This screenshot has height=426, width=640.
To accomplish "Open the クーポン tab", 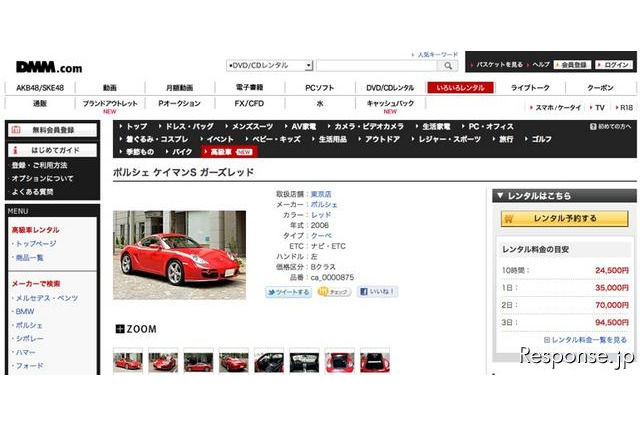I will [600, 88].
